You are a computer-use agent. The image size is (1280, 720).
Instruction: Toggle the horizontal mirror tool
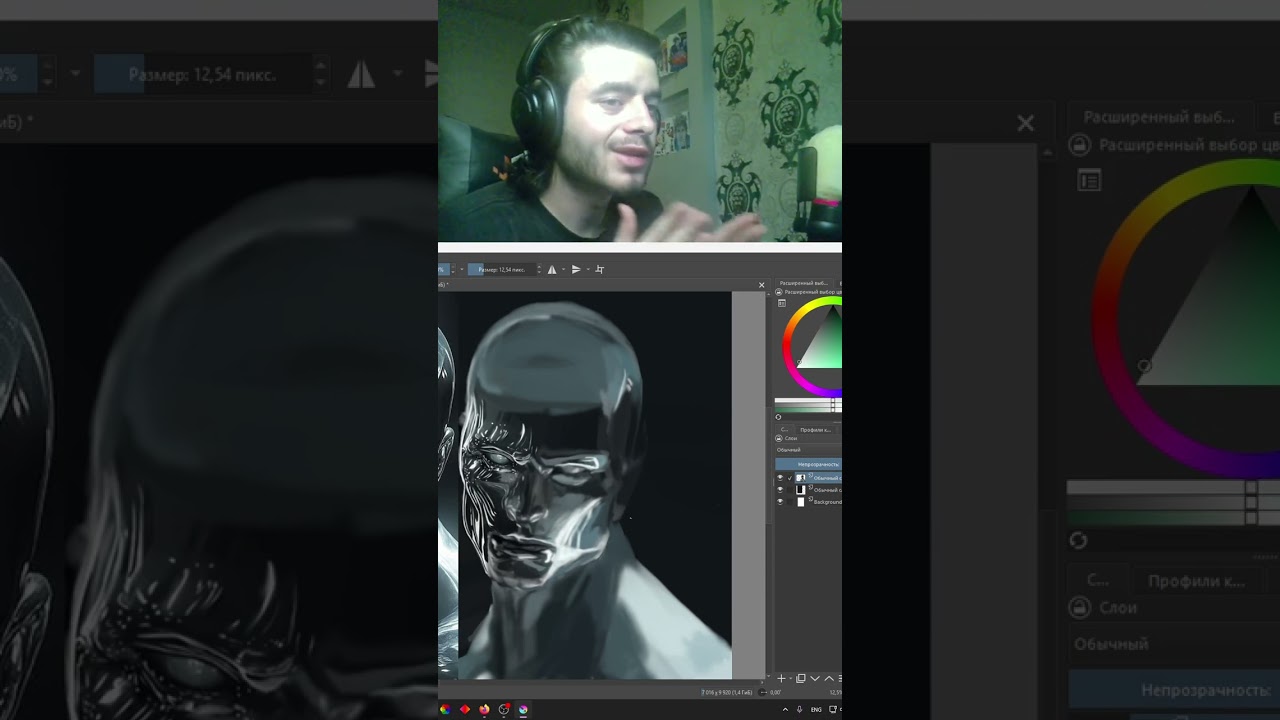coord(552,269)
